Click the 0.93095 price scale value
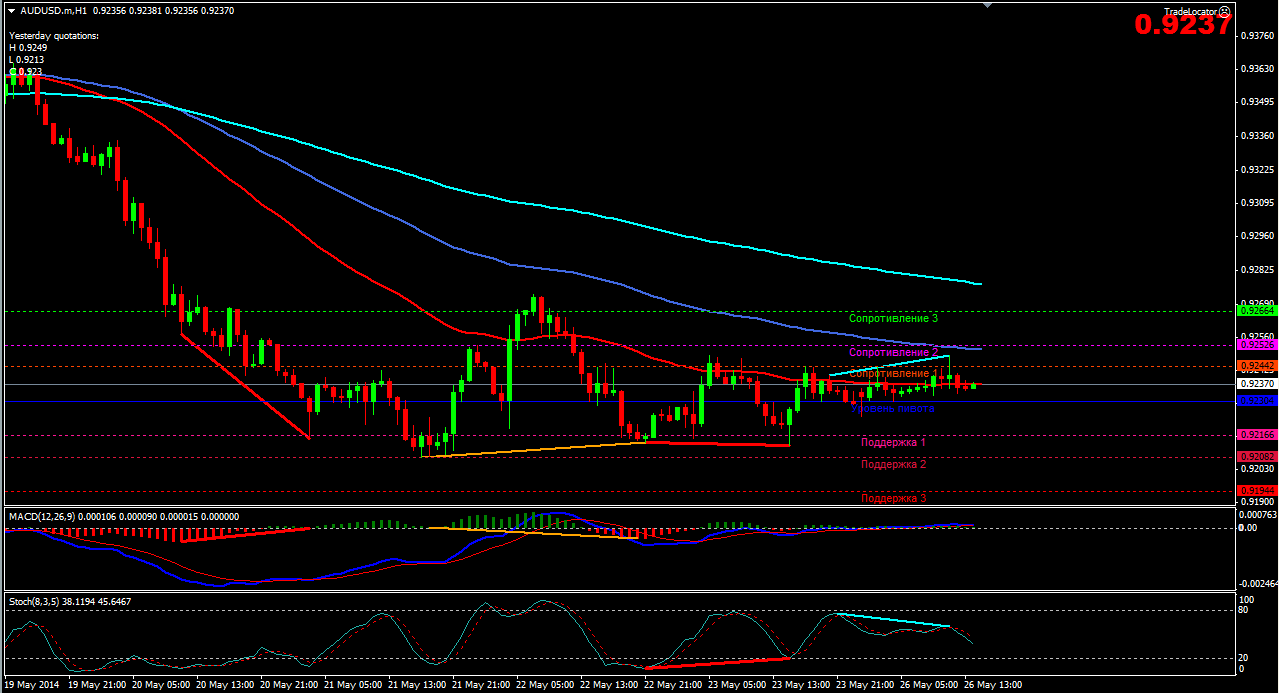 1256,203
